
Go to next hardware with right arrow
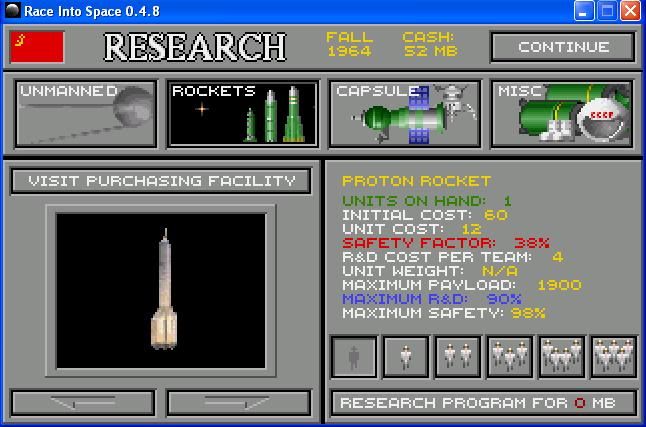pos(239,403)
